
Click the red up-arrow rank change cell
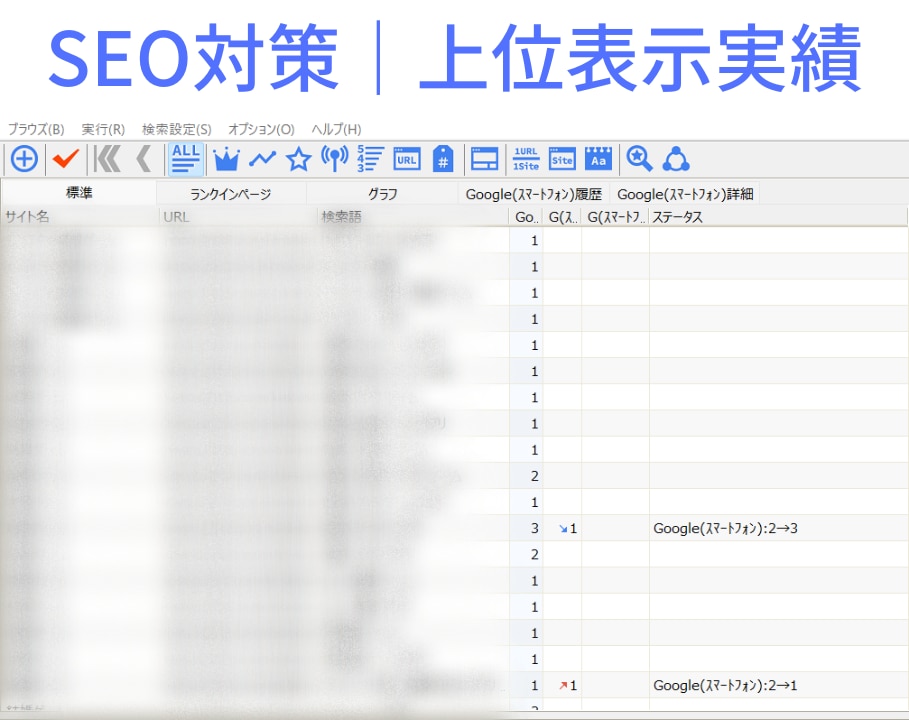click(563, 685)
